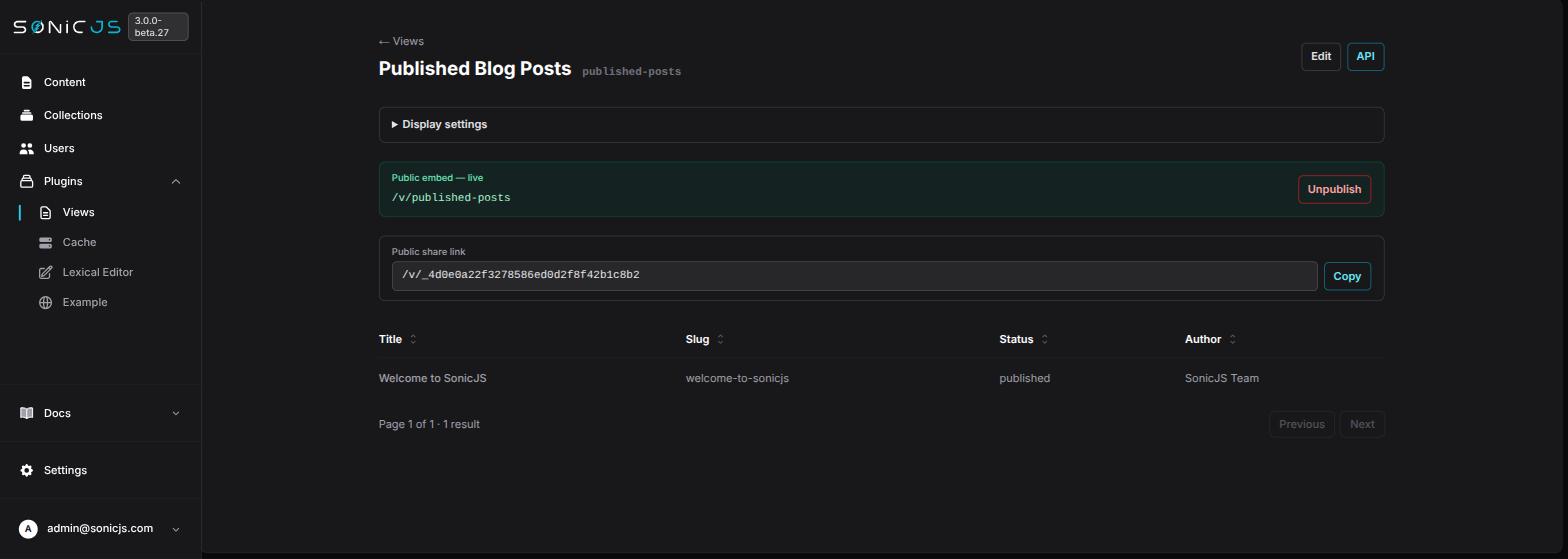
Task: Sort by Author column arrows
Action: 1232,339
